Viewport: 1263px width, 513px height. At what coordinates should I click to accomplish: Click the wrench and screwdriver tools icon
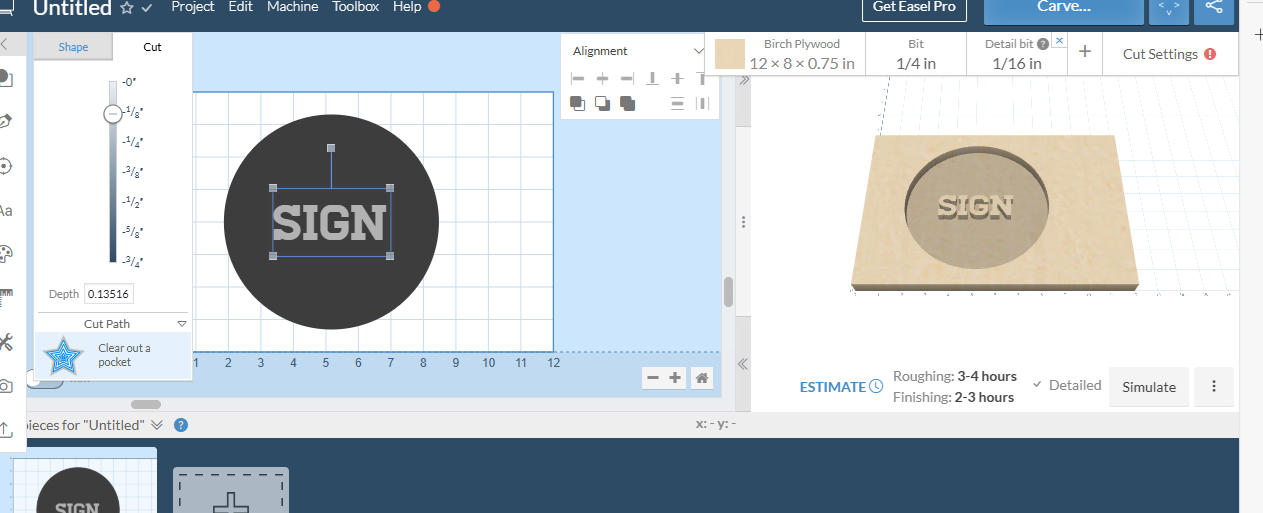click(5, 343)
